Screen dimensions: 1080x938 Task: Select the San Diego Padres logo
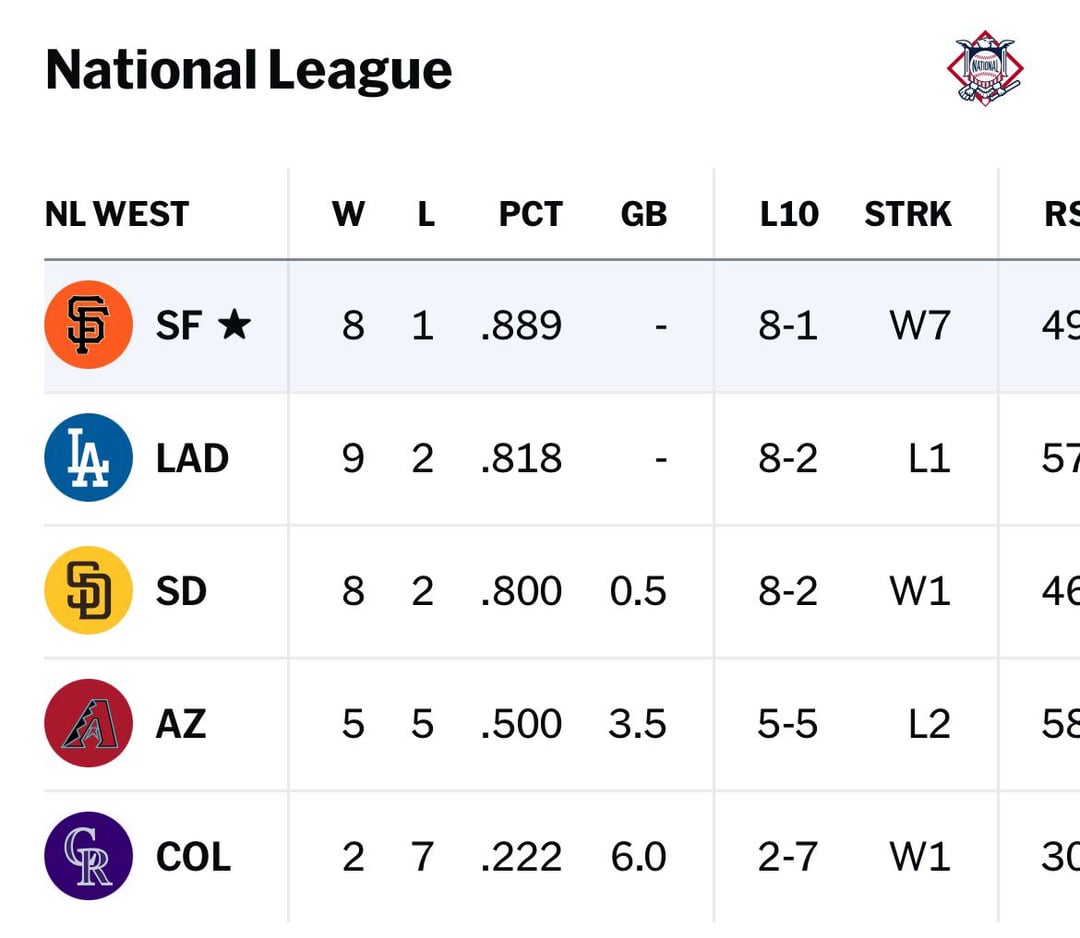(88, 591)
